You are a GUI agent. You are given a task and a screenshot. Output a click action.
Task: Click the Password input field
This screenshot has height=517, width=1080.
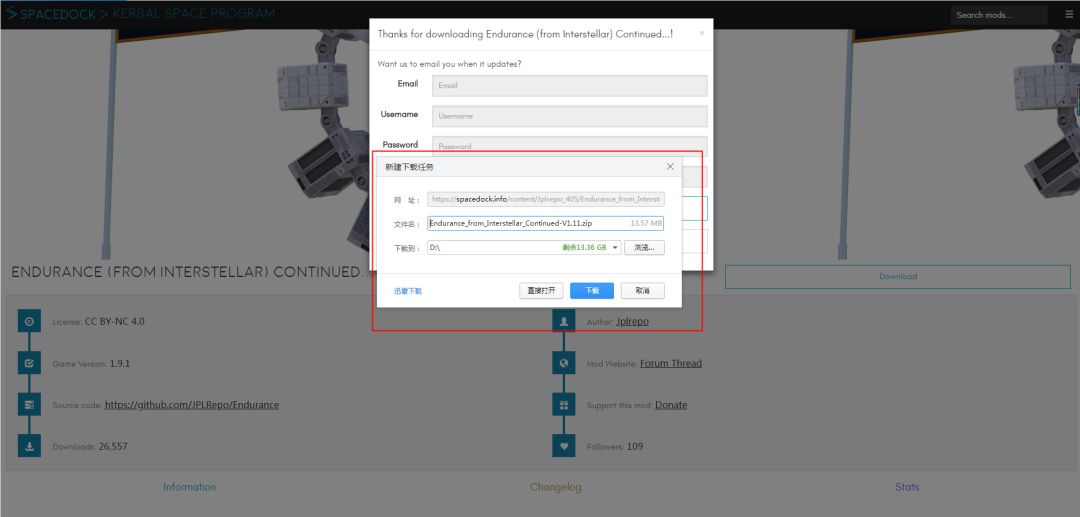pyautogui.click(x=570, y=146)
